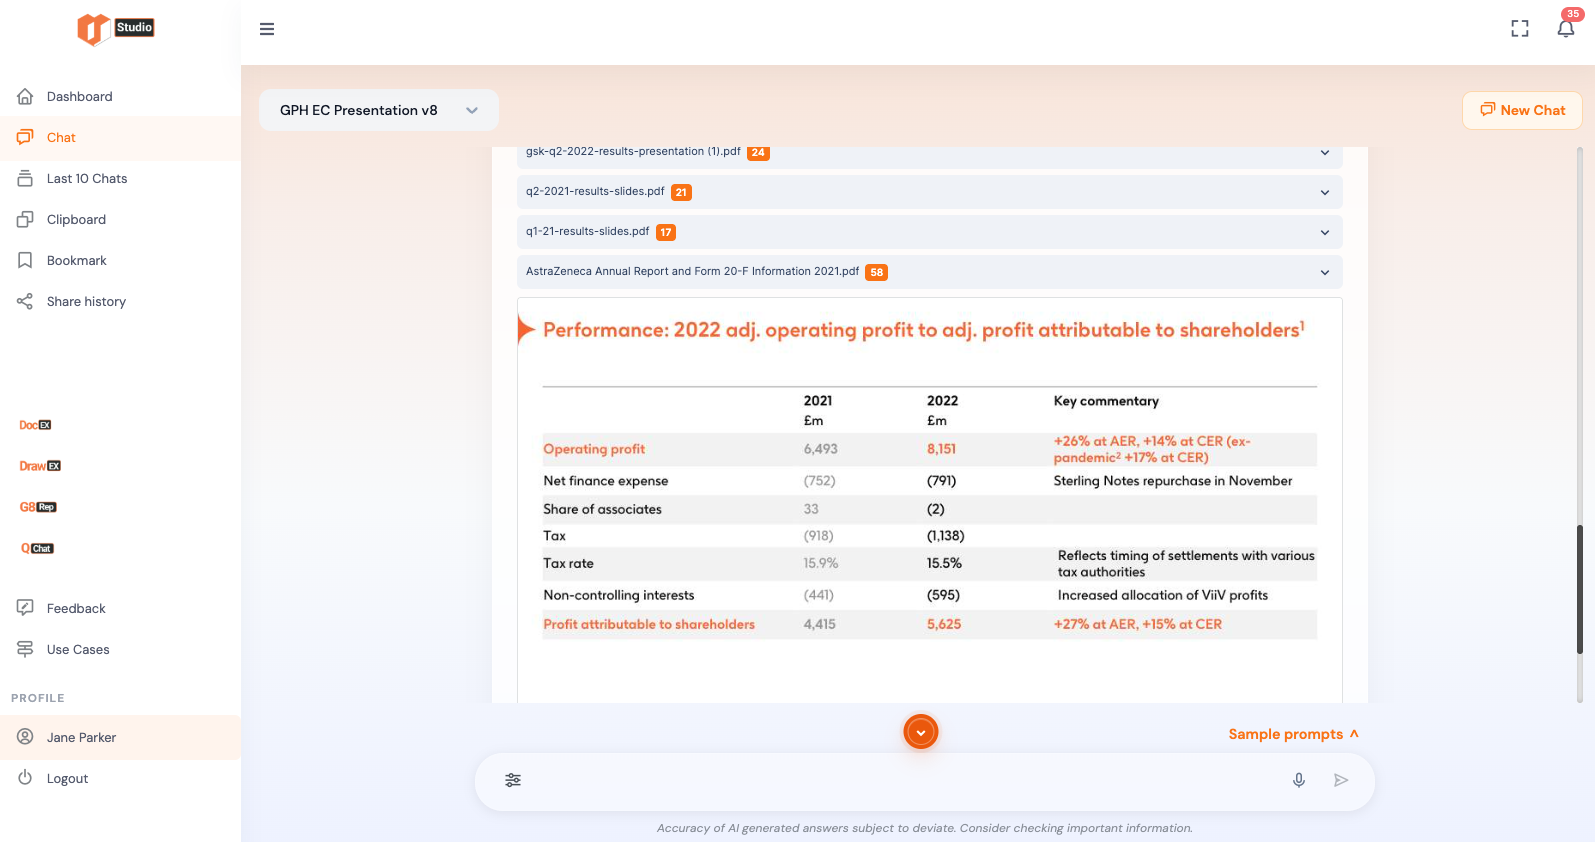This screenshot has width=1595, height=842.
Task: Click the Bookmark icon
Action: tap(25, 261)
